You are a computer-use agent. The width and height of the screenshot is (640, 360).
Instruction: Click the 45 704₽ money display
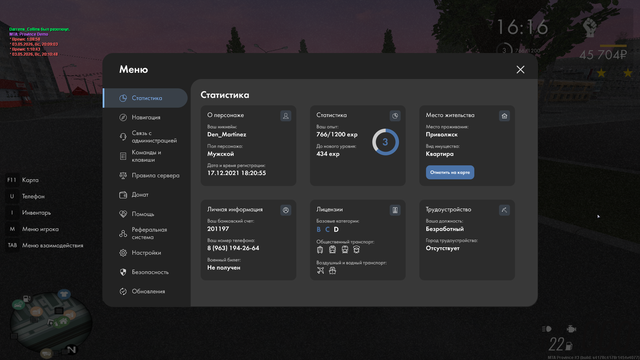pyautogui.click(x=603, y=55)
